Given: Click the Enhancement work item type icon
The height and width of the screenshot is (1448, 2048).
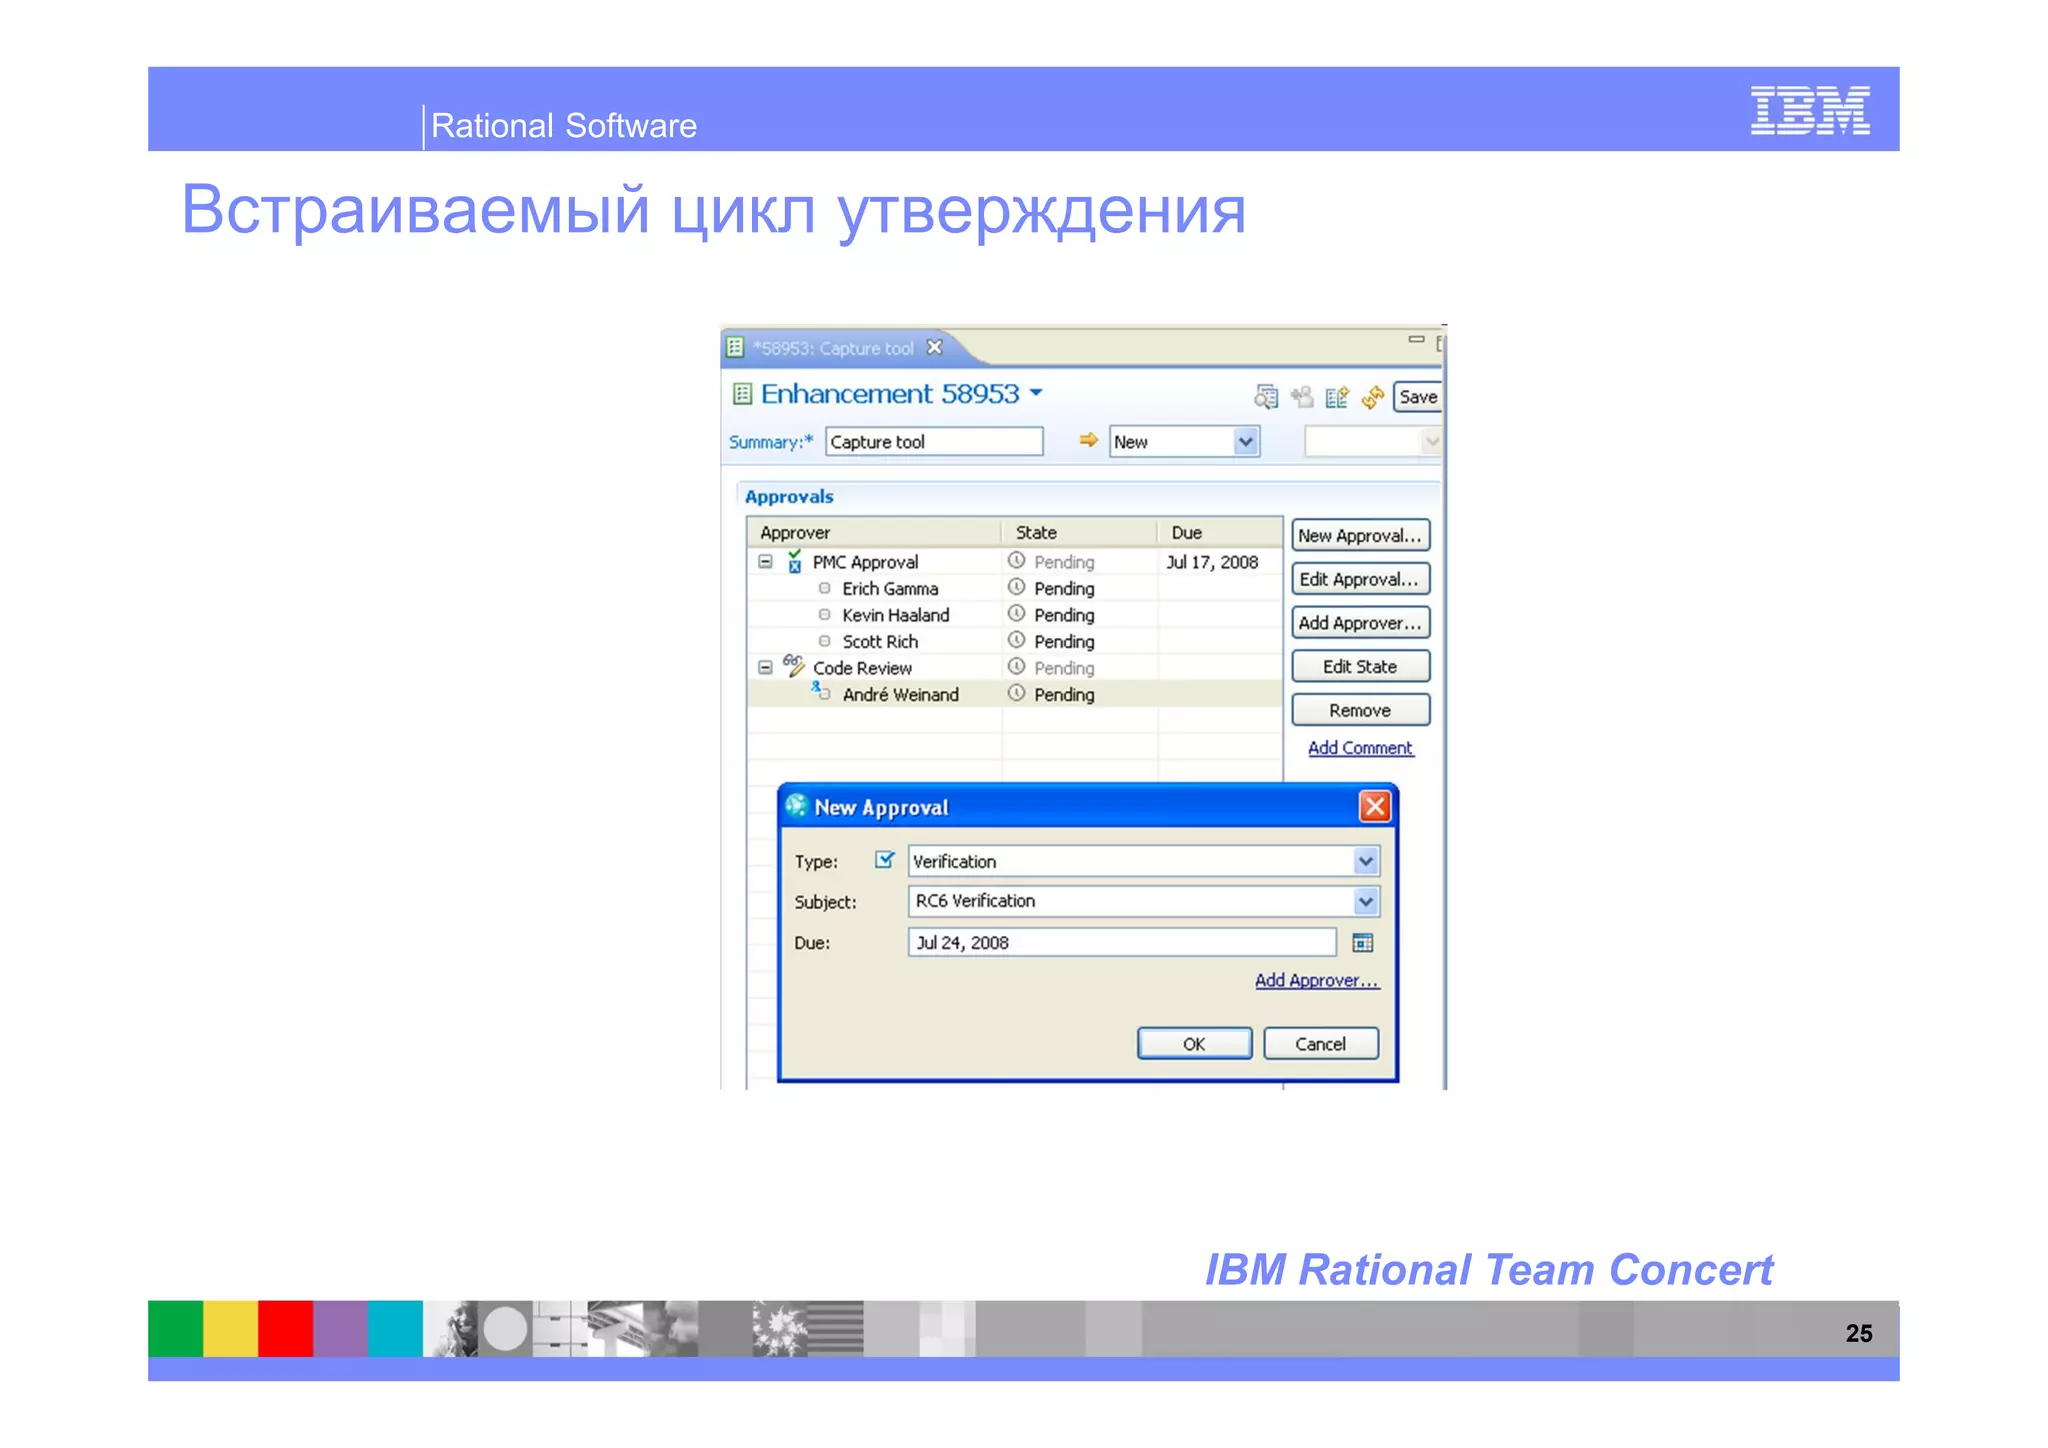Looking at the screenshot, I should pos(742,394).
